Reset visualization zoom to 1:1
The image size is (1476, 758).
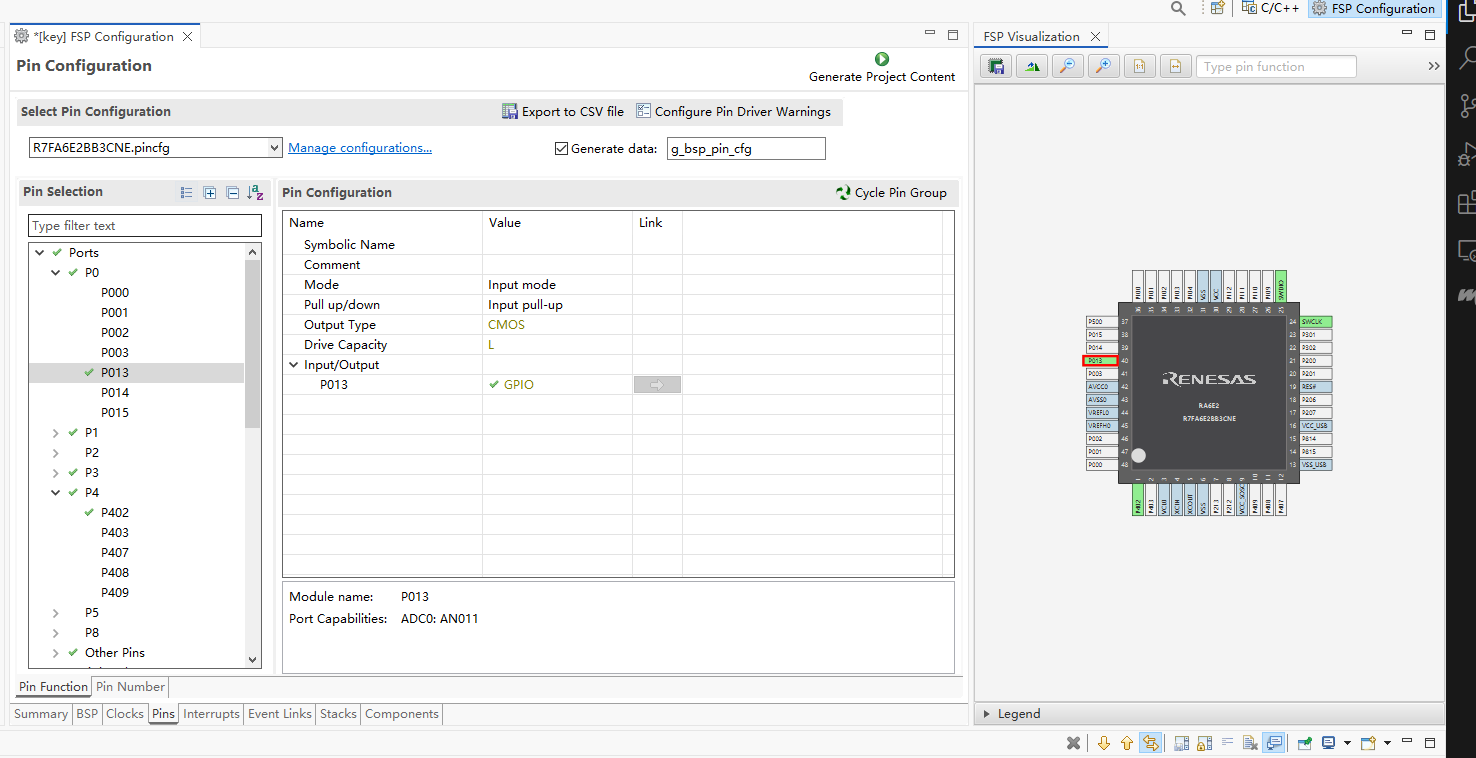pos(1139,67)
